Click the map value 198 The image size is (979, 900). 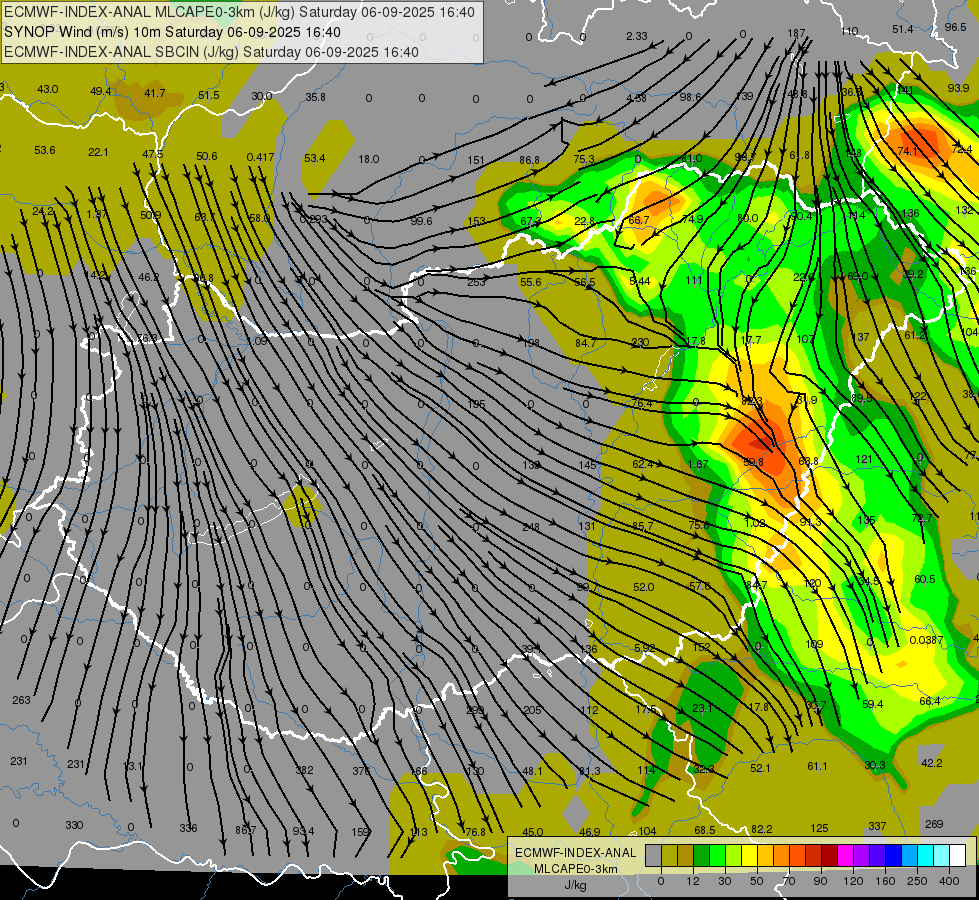click(531, 343)
